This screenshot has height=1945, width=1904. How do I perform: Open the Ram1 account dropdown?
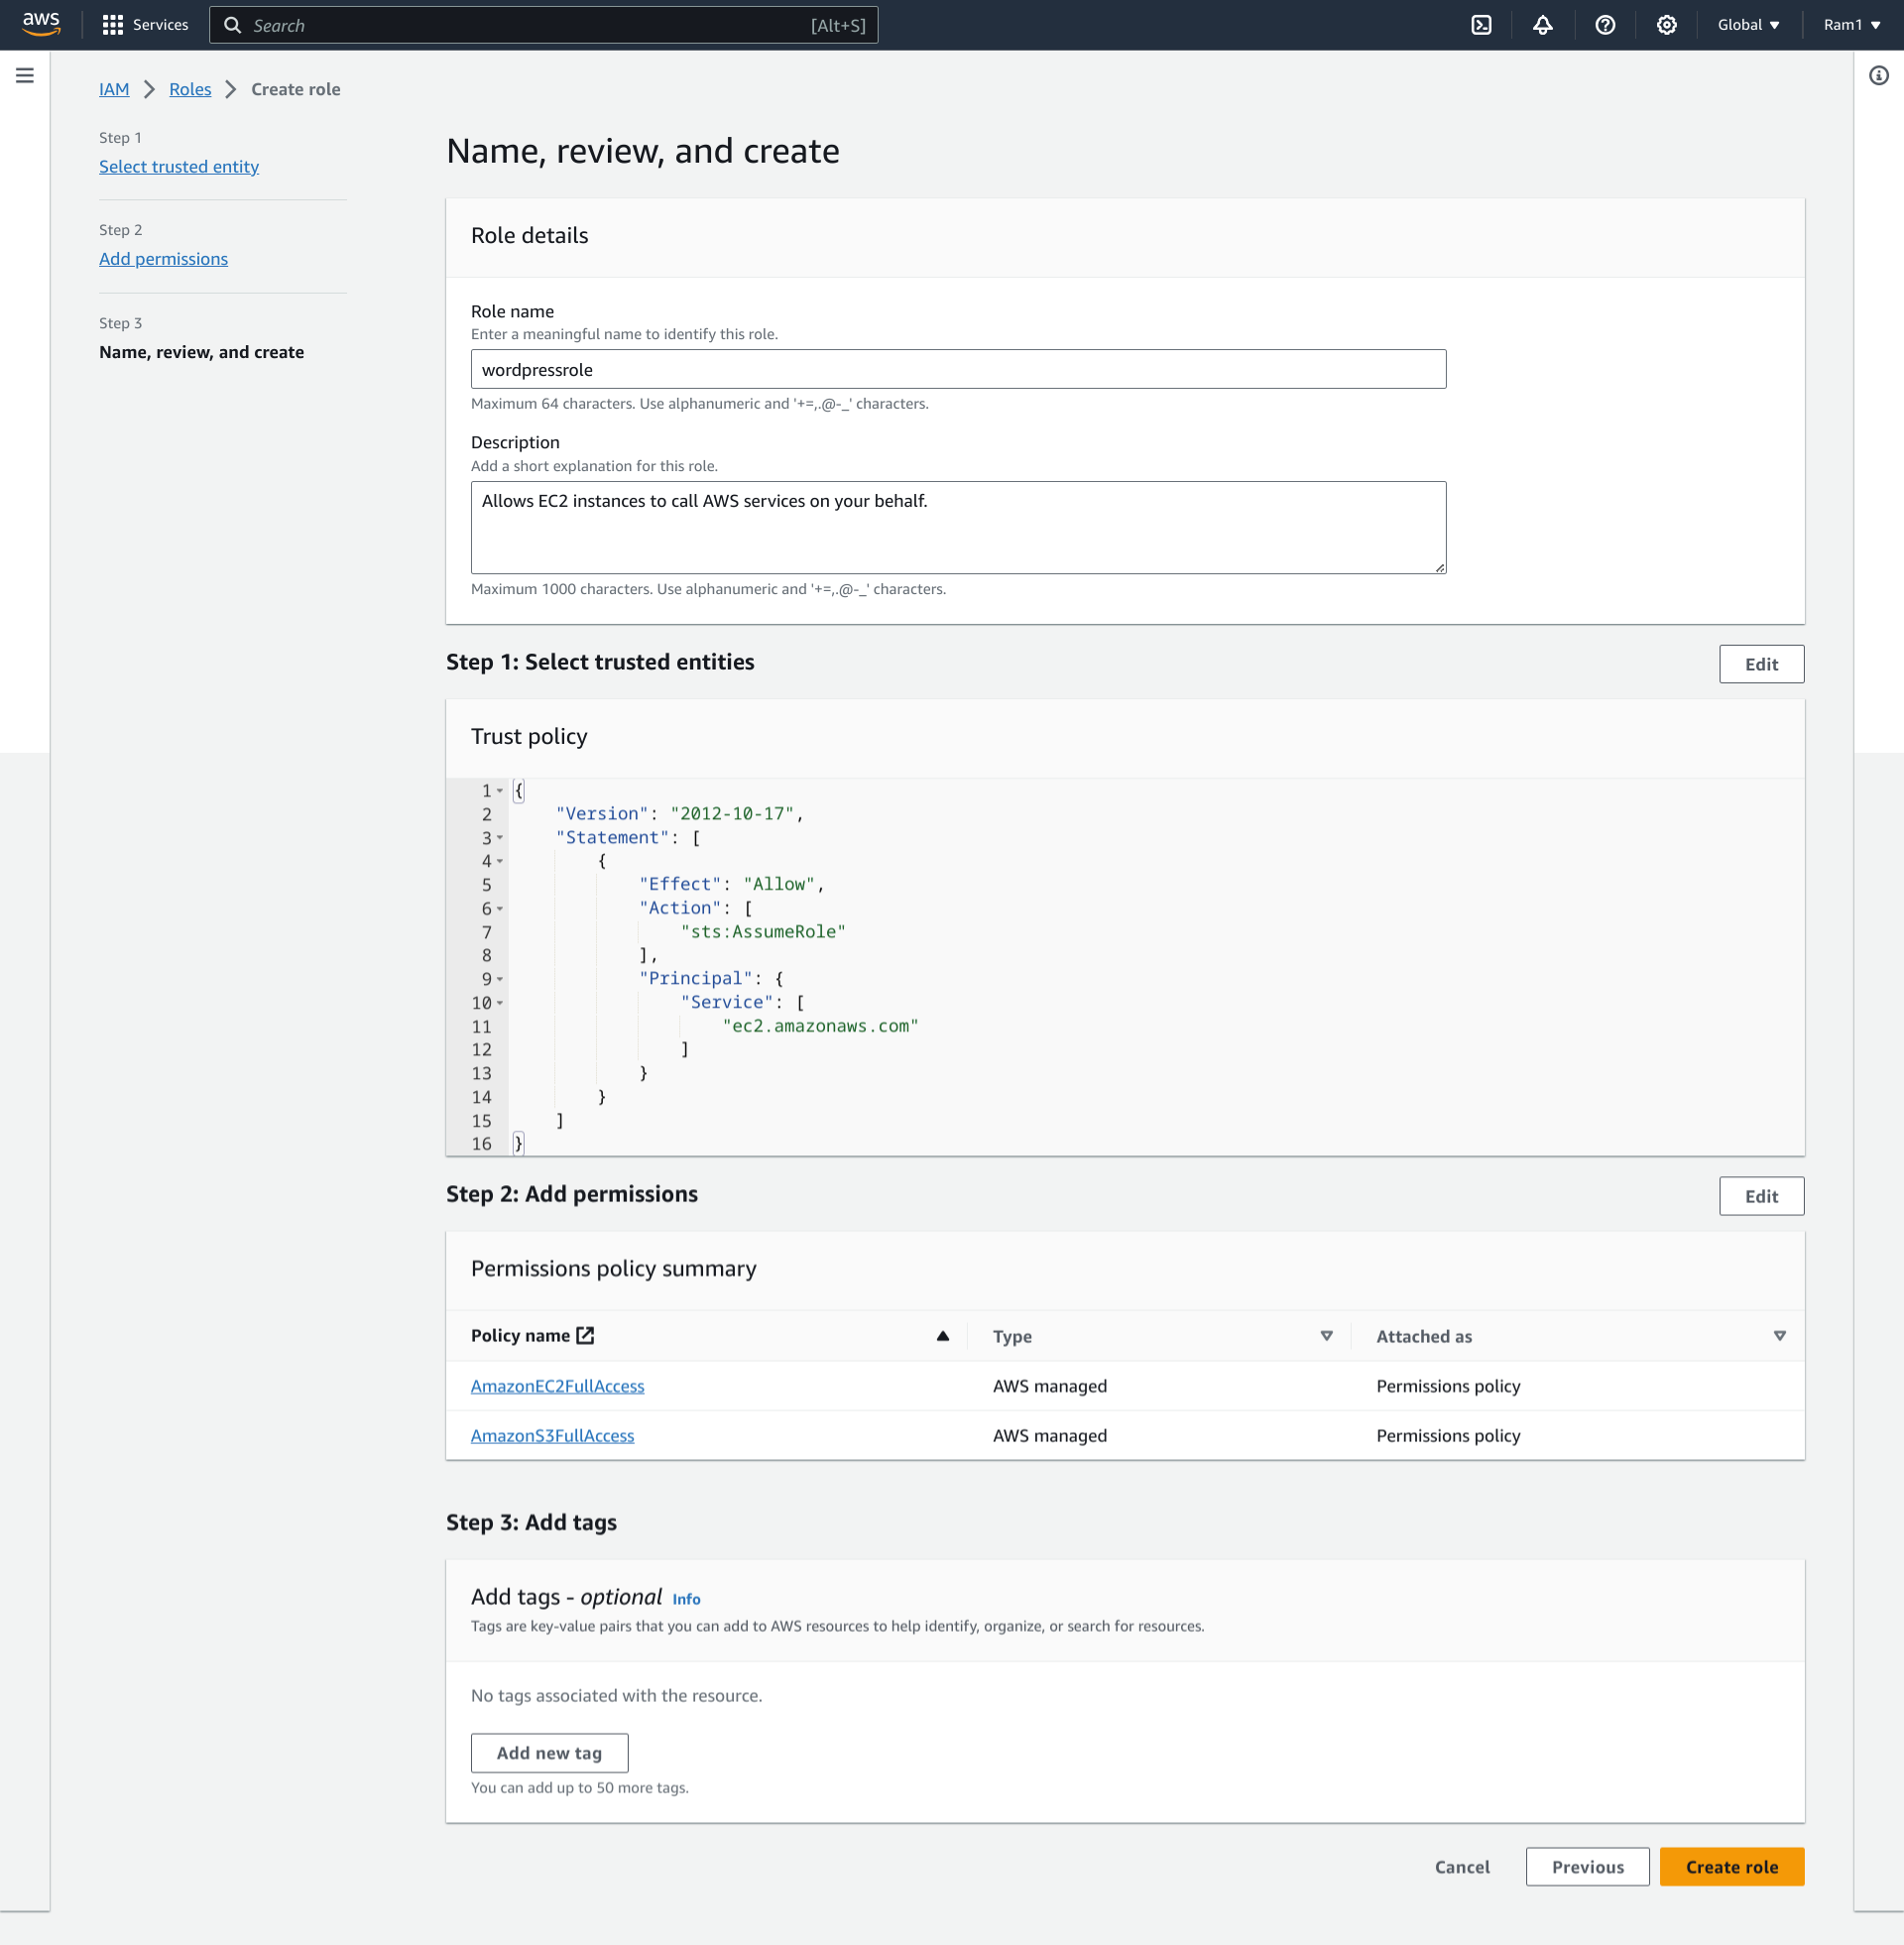pyautogui.click(x=1851, y=25)
